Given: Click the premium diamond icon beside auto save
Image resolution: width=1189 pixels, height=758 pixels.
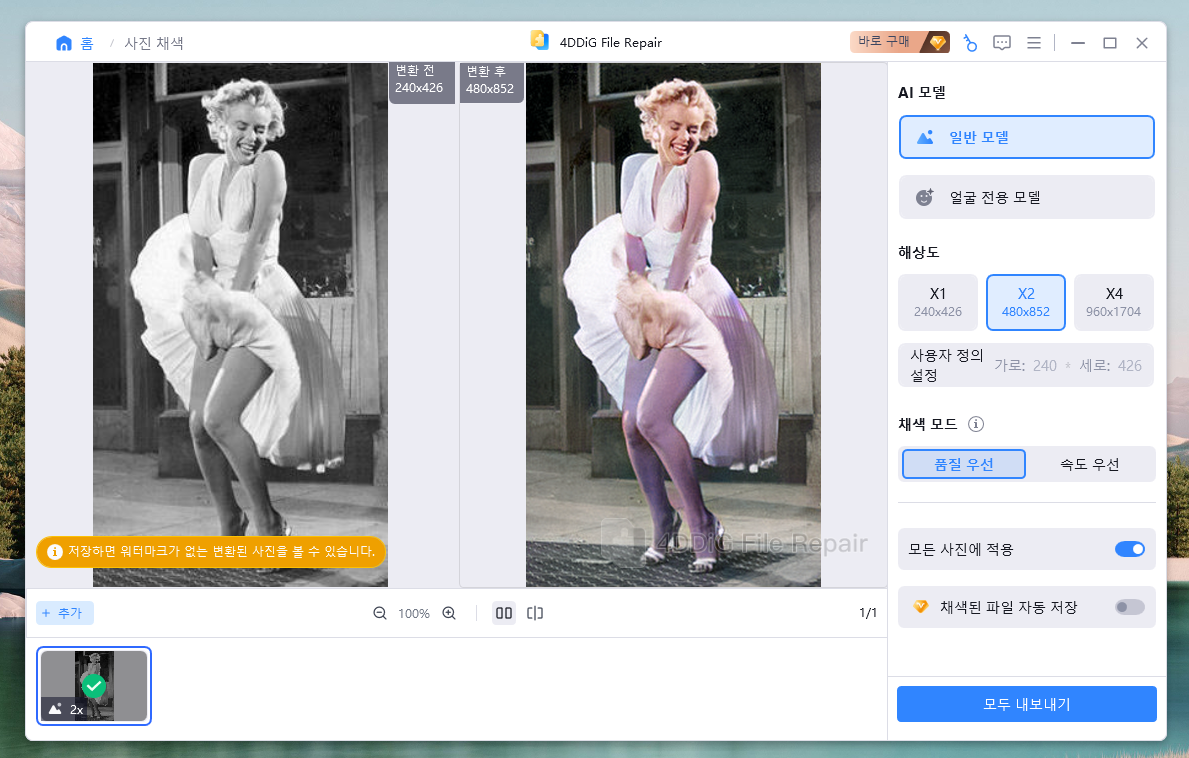Looking at the screenshot, I should 921,606.
